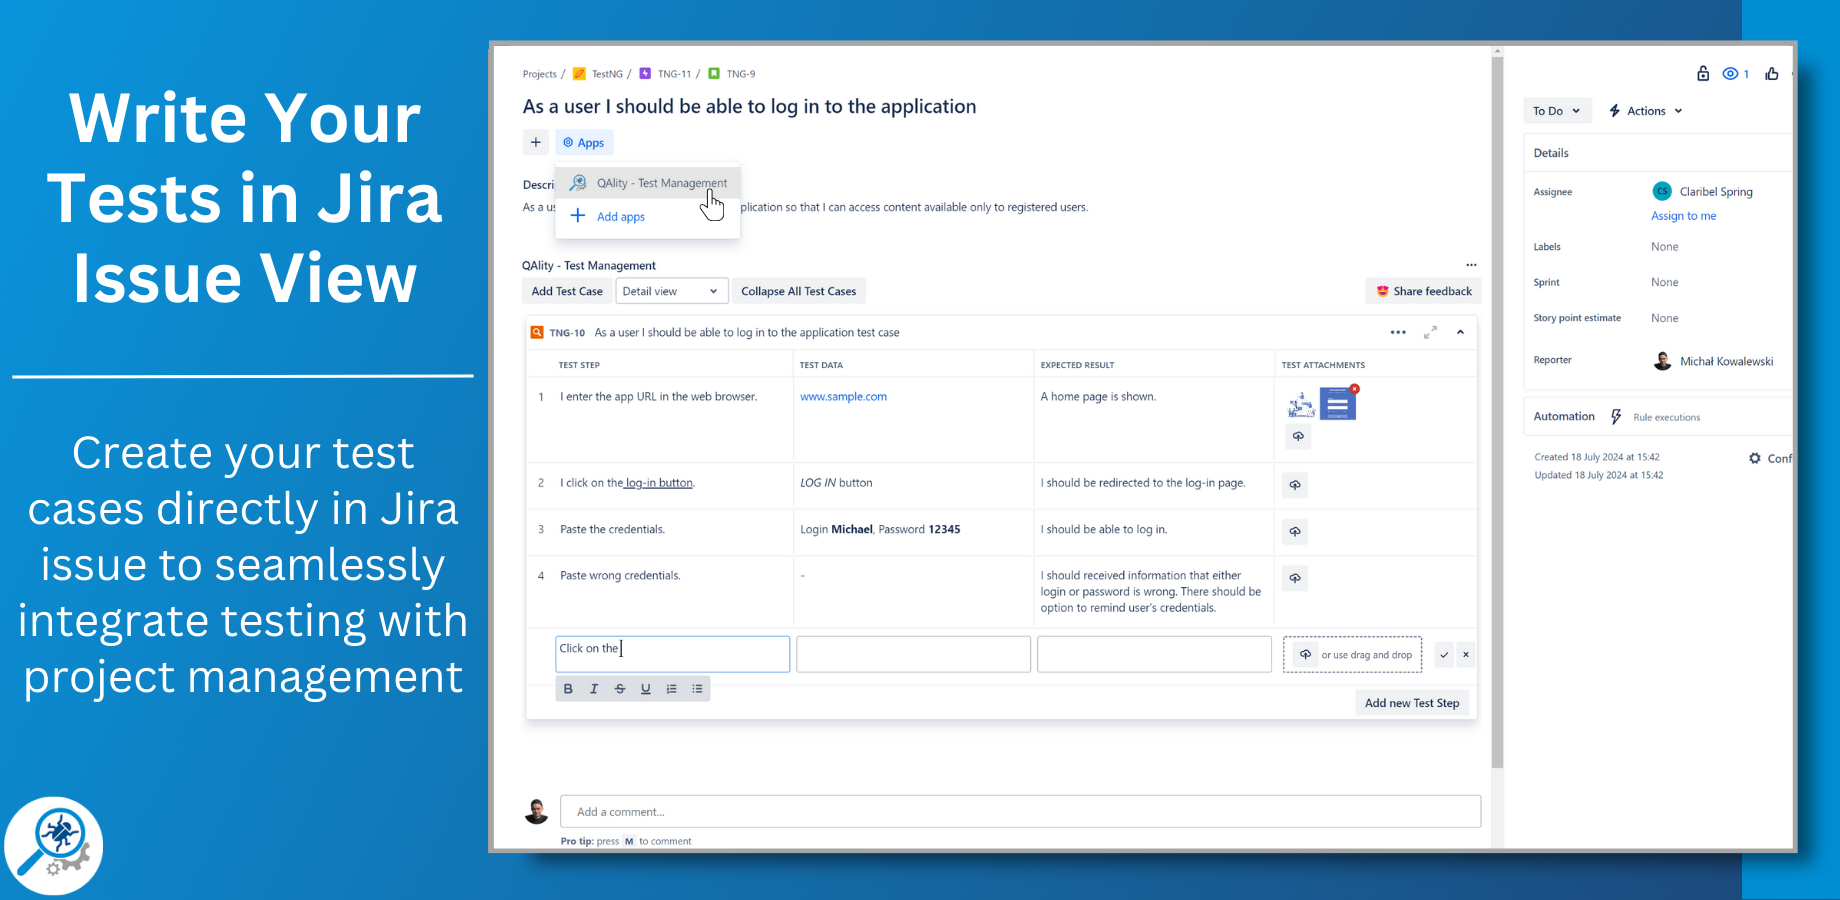Click Add new Test Step button
The height and width of the screenshot is (900, 1840).
1412,703
